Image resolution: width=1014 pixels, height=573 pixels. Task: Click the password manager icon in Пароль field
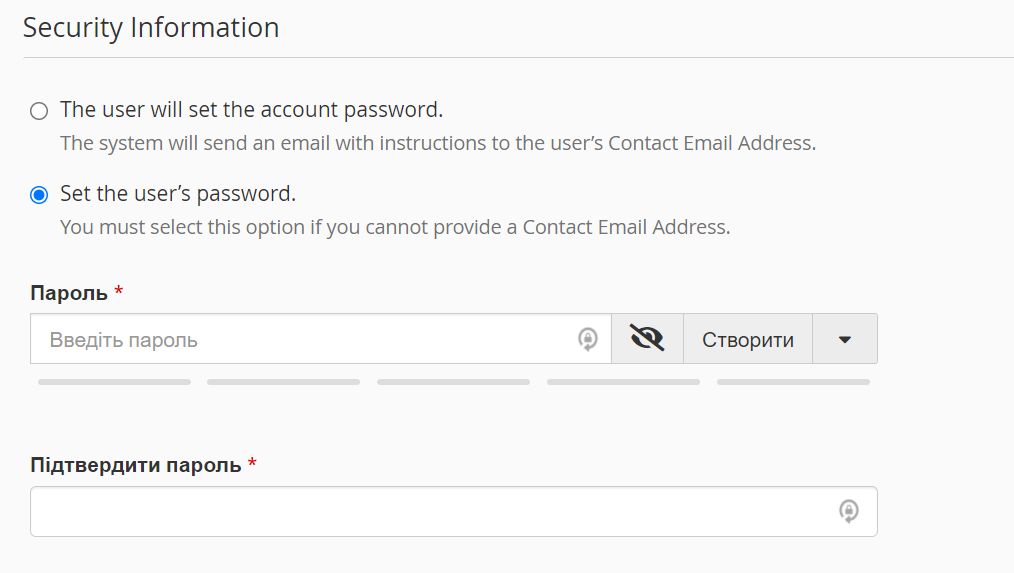click(x=588, y=339)
